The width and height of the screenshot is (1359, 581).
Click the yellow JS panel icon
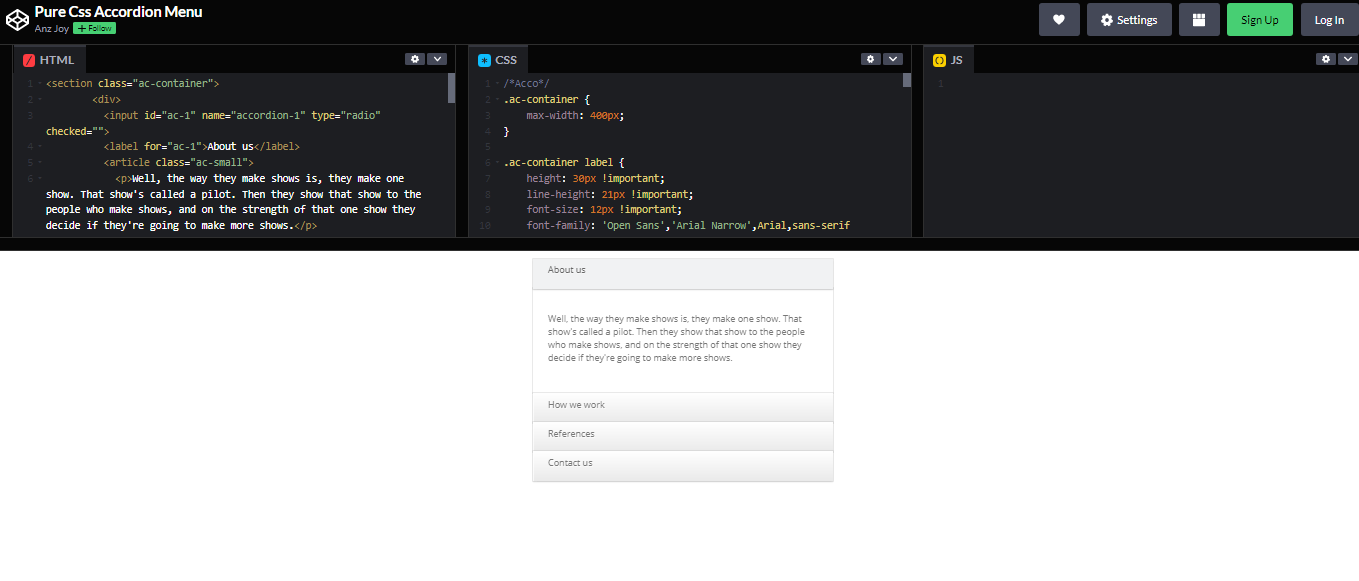click(938, 59)
